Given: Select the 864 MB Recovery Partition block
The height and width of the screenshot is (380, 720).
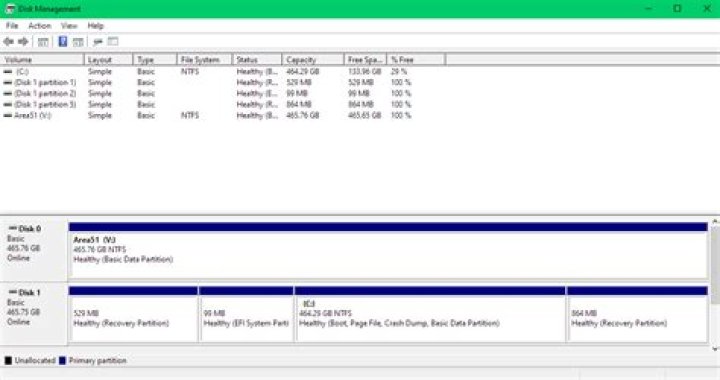Looking at the screenshot, I should 637,314.
